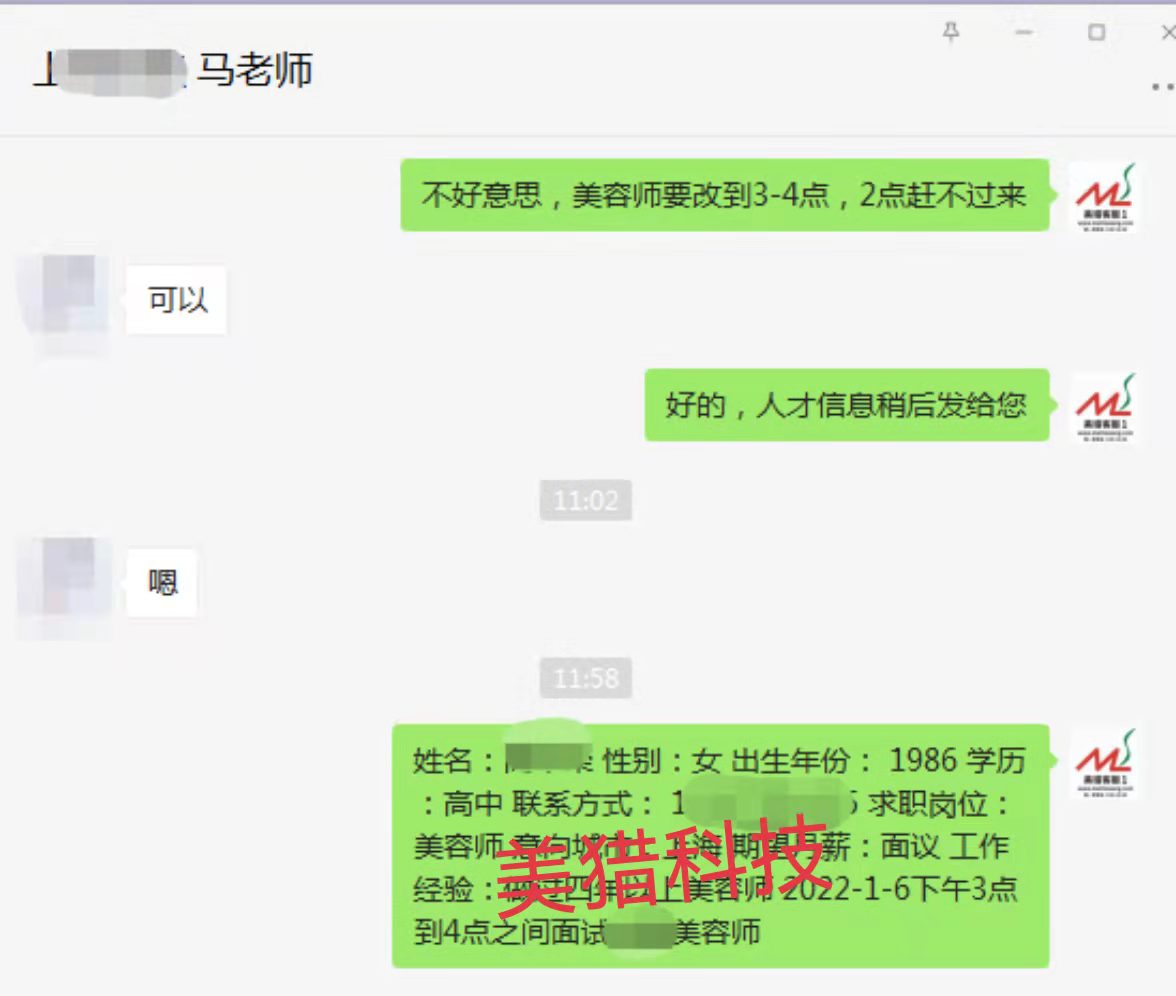Close the chat window

coord(1168,32)
